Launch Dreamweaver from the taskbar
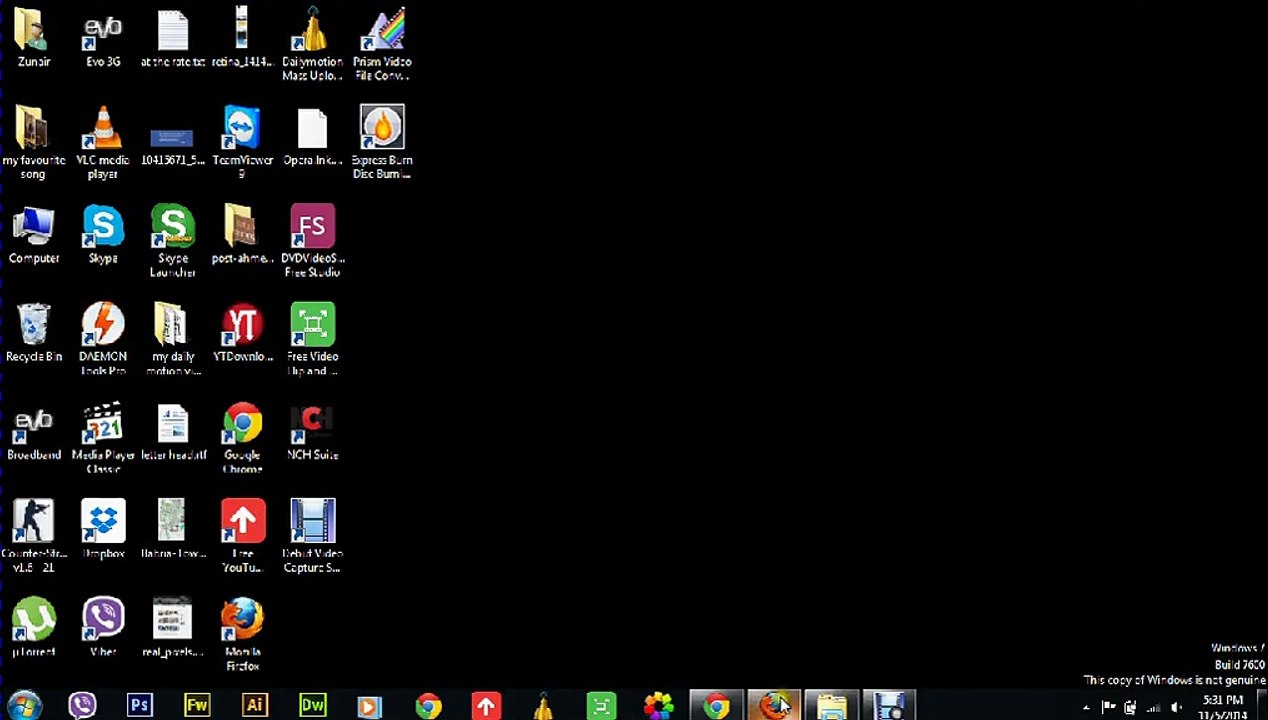 point(313,706)
